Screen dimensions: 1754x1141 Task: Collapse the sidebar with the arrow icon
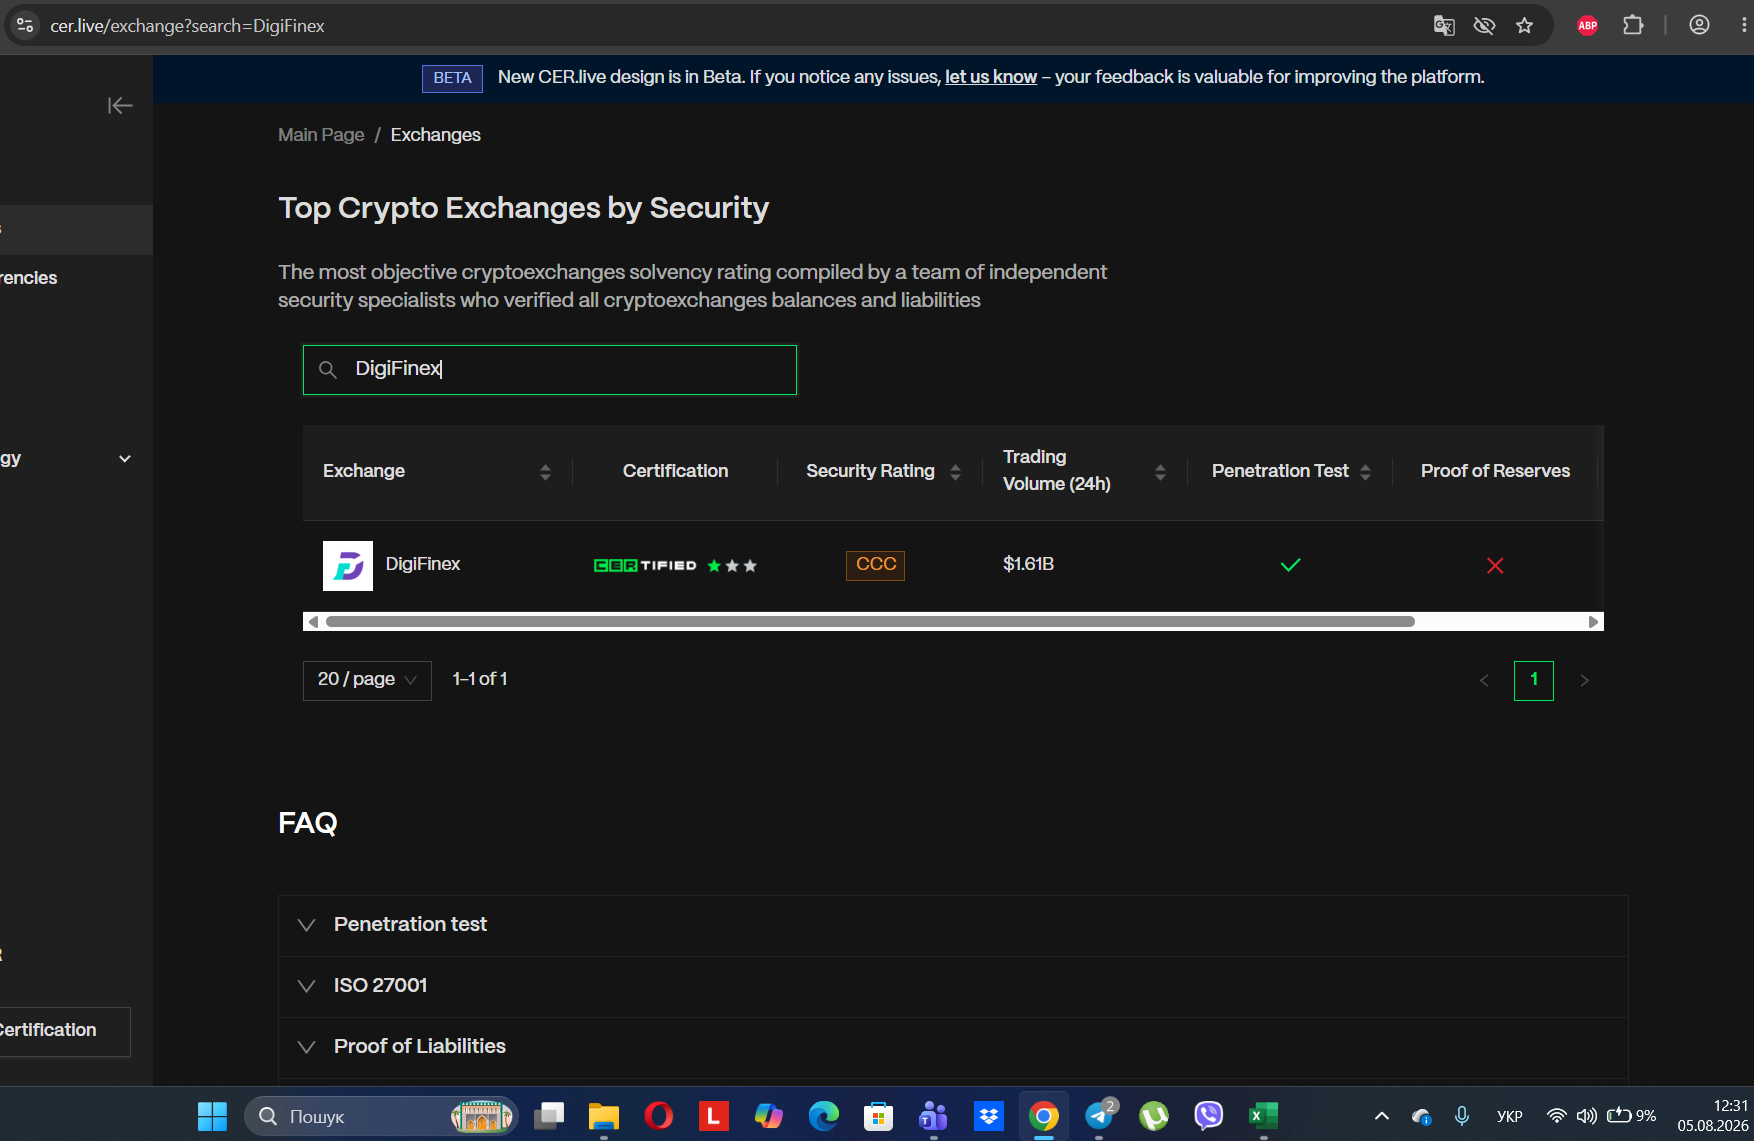coord(120,105)
